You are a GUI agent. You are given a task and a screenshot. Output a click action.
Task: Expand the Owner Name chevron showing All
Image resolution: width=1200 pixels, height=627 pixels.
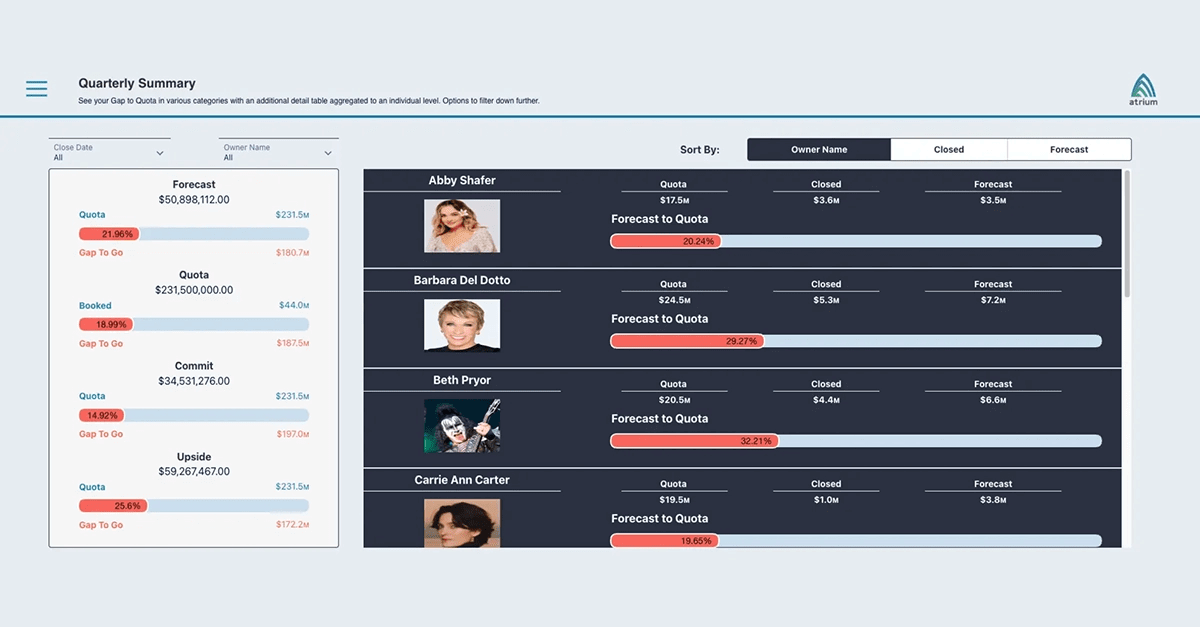pyautogui.click(x=328, y=152)
